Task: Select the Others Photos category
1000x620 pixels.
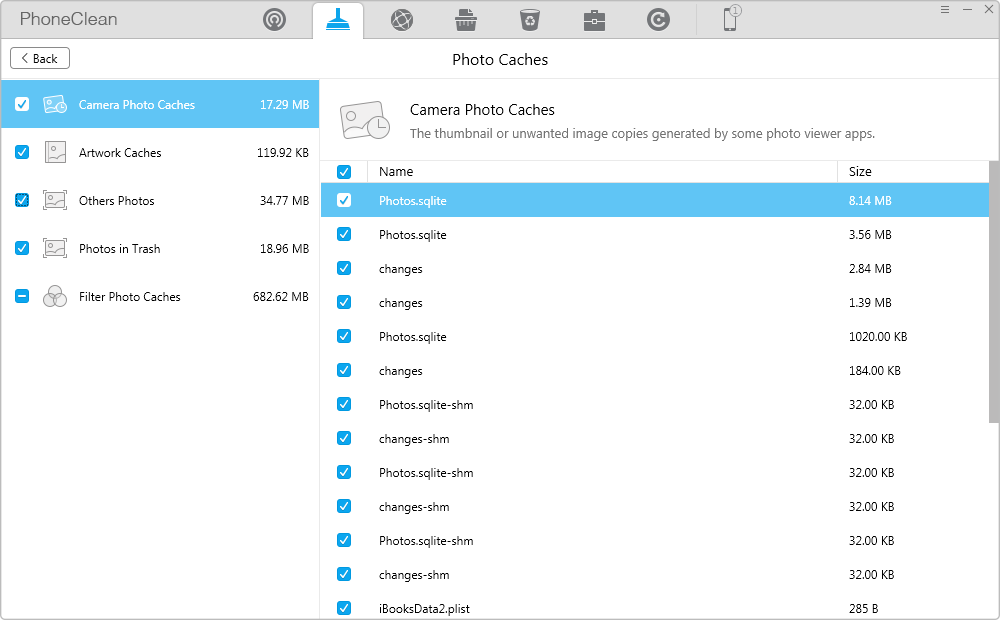Action: click(x=116, y=201)
